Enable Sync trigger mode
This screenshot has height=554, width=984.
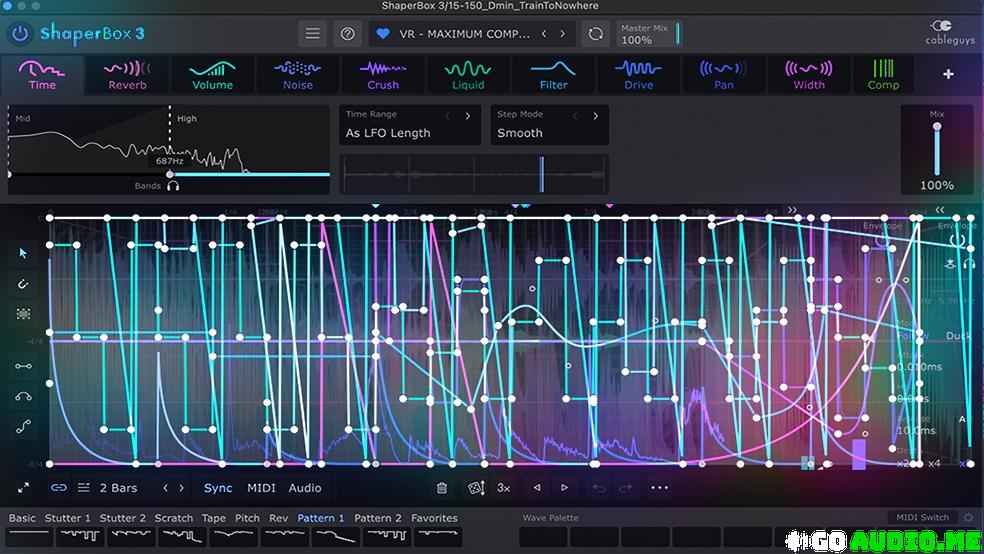click(218, 487)
